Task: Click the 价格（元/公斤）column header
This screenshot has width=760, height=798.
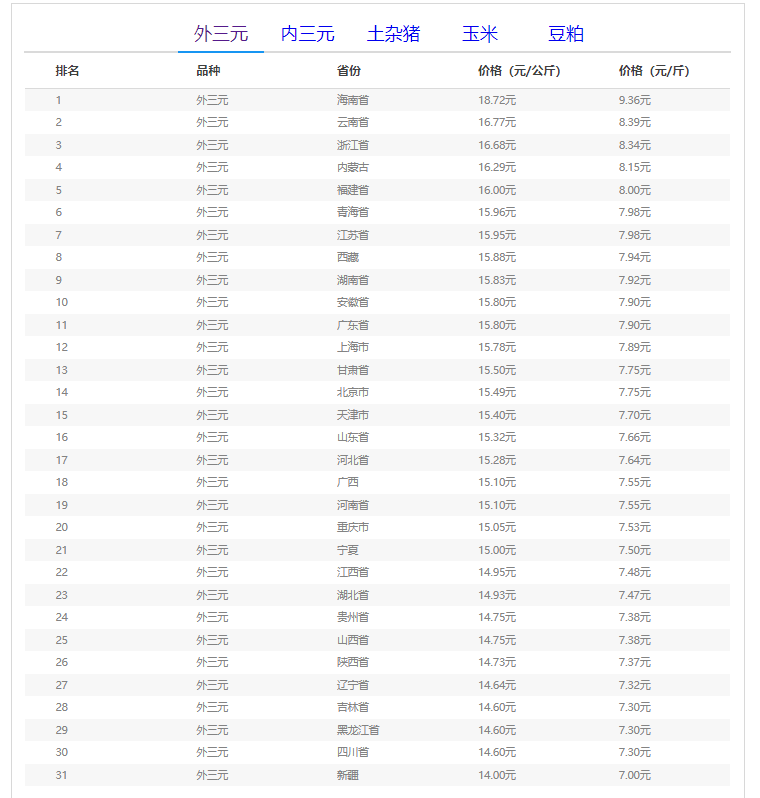Action: (519, 71)
